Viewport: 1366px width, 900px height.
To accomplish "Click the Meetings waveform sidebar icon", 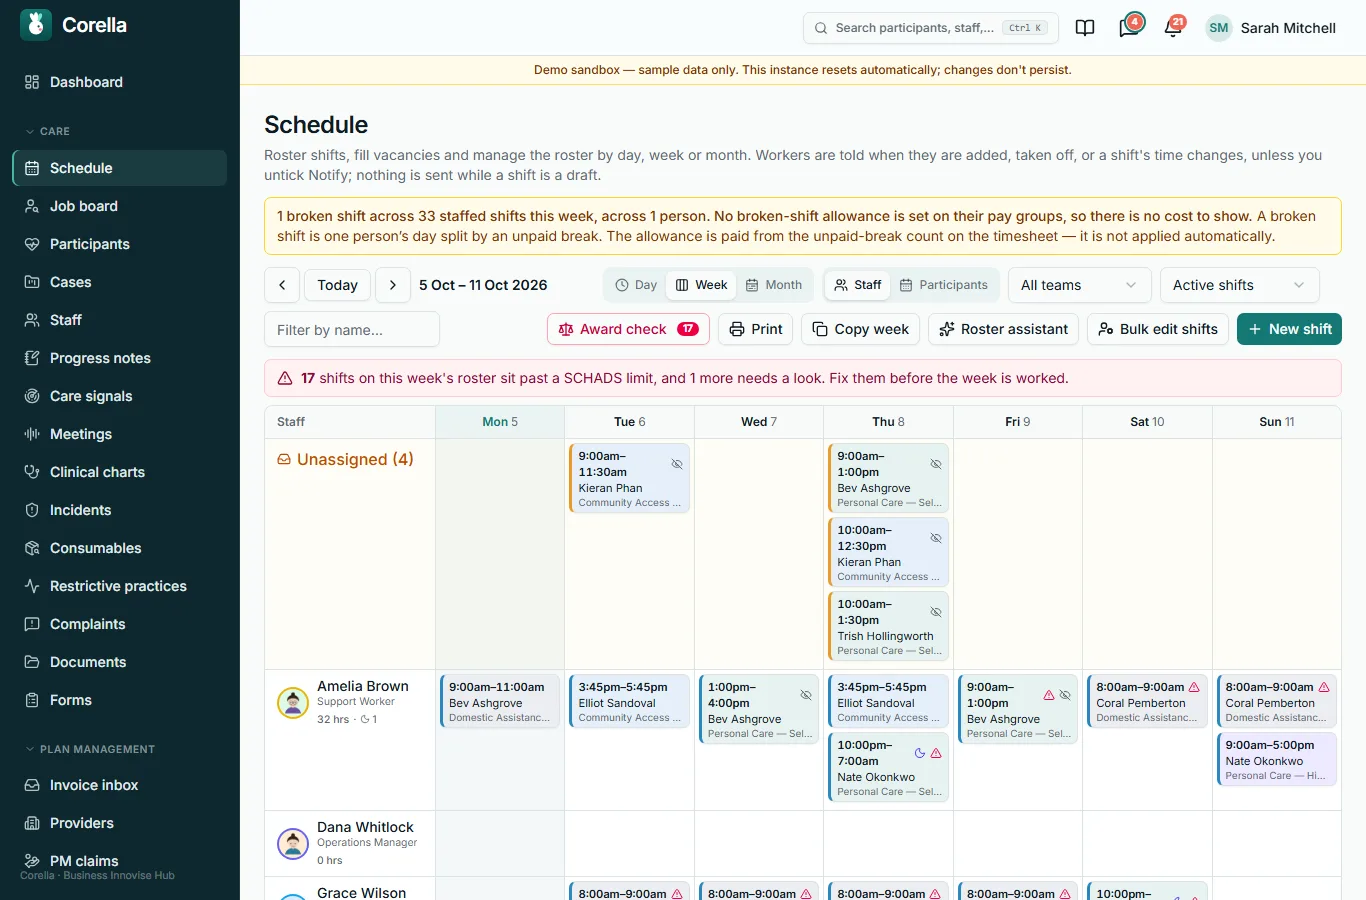I will point(32,434).
